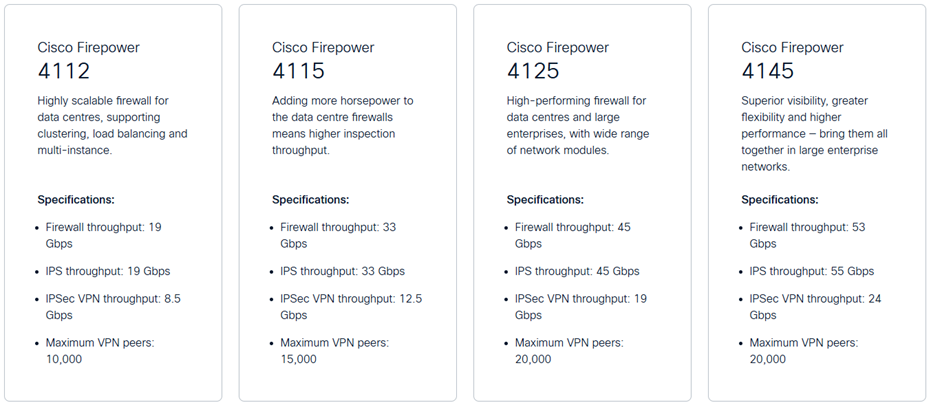This screenshot has height=405, width=931.
Task: Click 'Maximum VPN peers: 15,000' list item
Action: click(334, 350)
